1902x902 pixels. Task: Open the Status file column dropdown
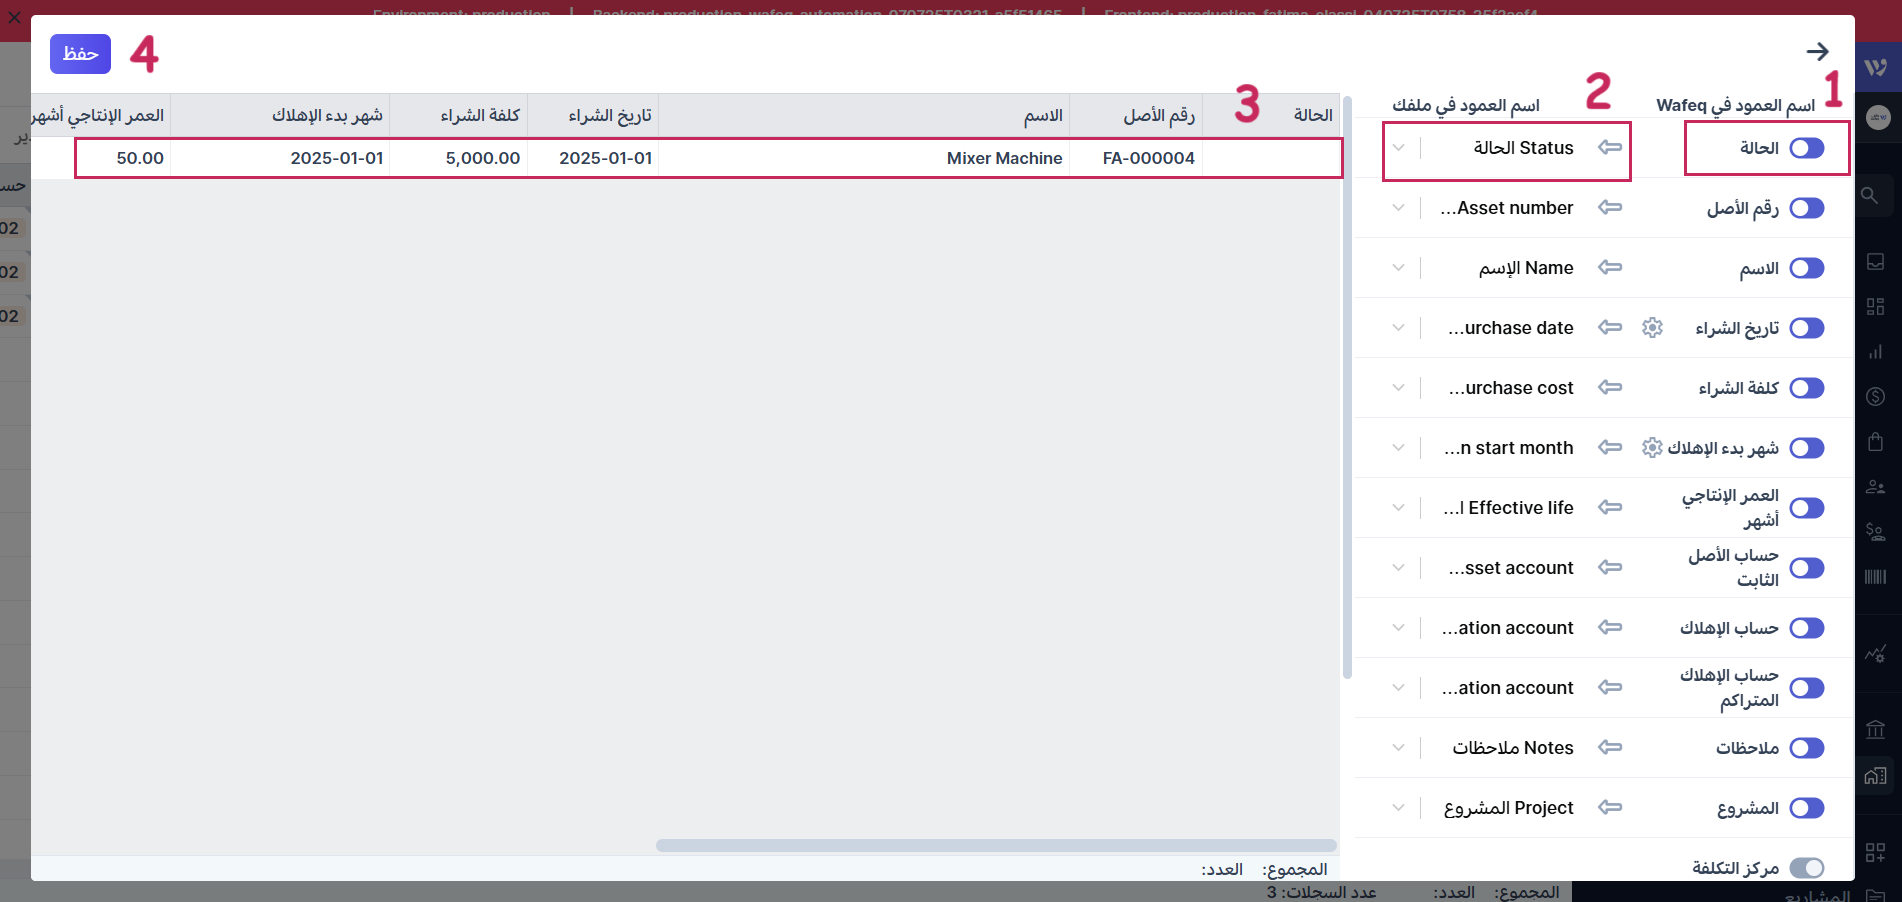(x=1399, y=148)
